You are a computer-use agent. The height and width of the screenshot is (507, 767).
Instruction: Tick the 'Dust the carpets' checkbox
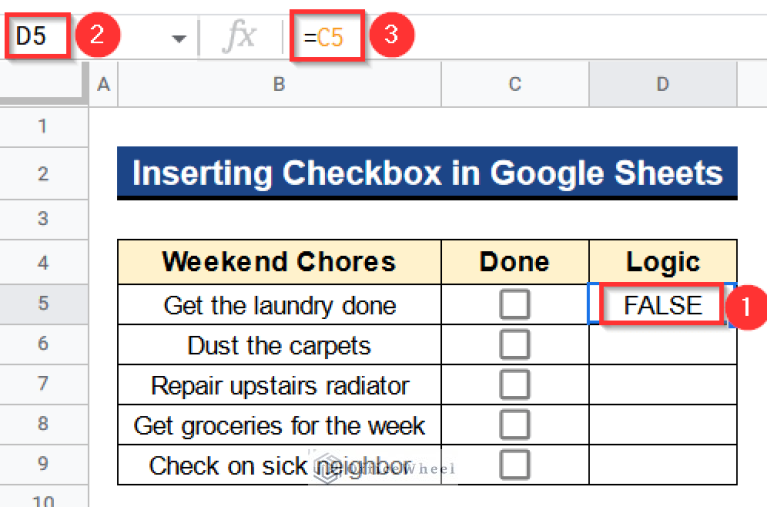click(x=514, y=345)
